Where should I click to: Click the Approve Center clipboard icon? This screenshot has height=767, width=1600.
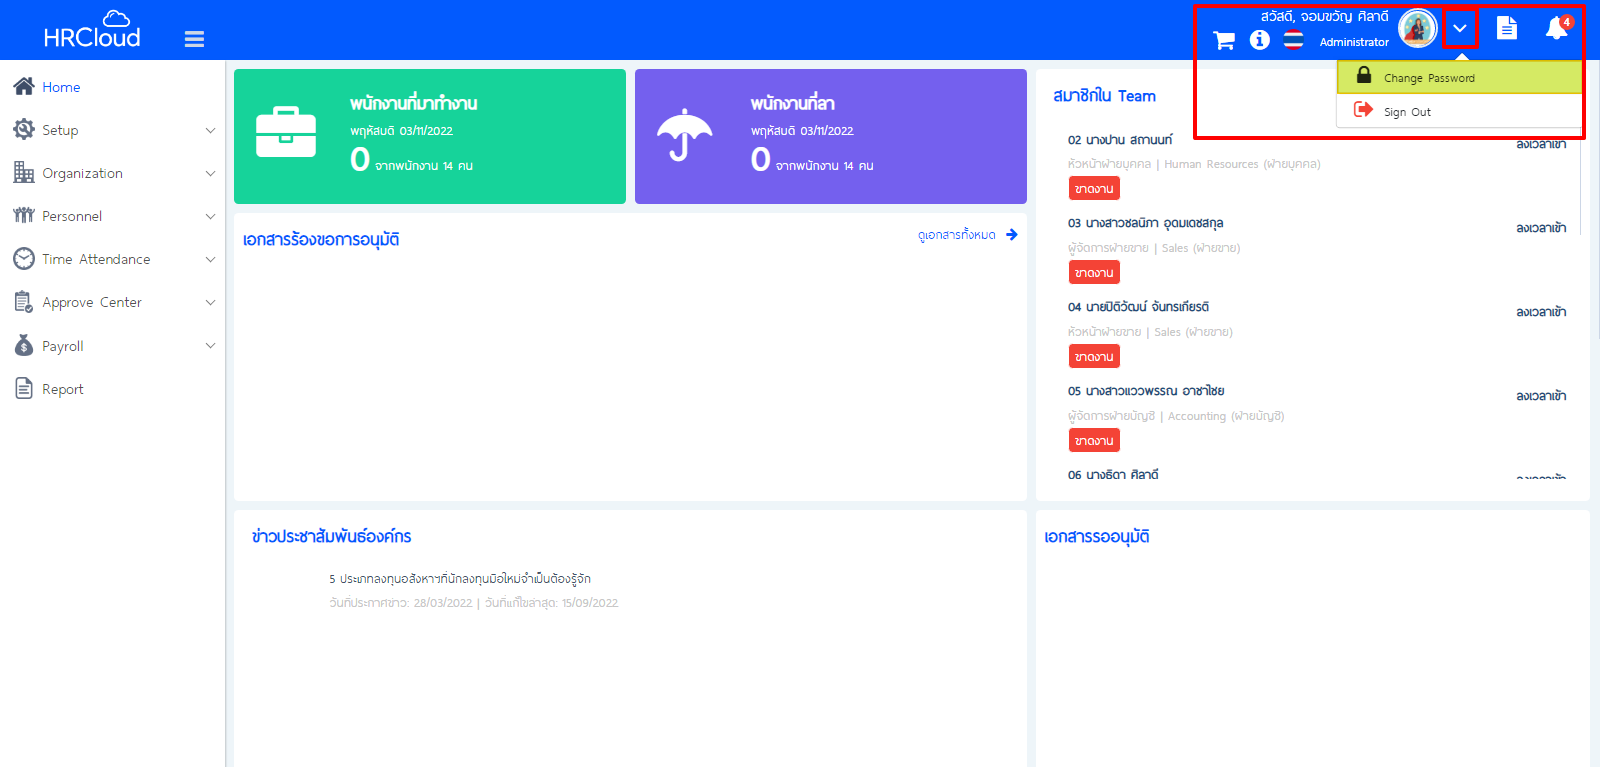coord(24,302)
